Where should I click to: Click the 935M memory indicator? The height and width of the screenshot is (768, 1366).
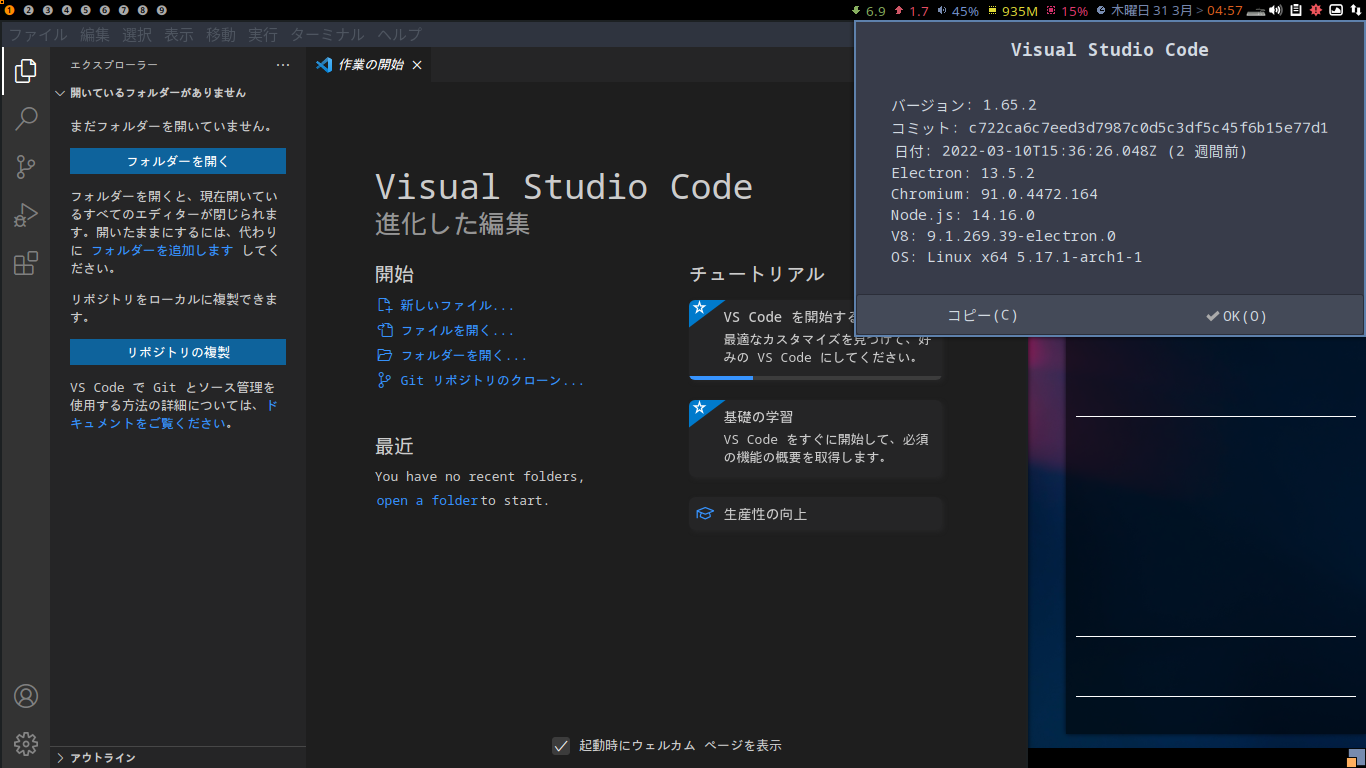coord(1012,11)
